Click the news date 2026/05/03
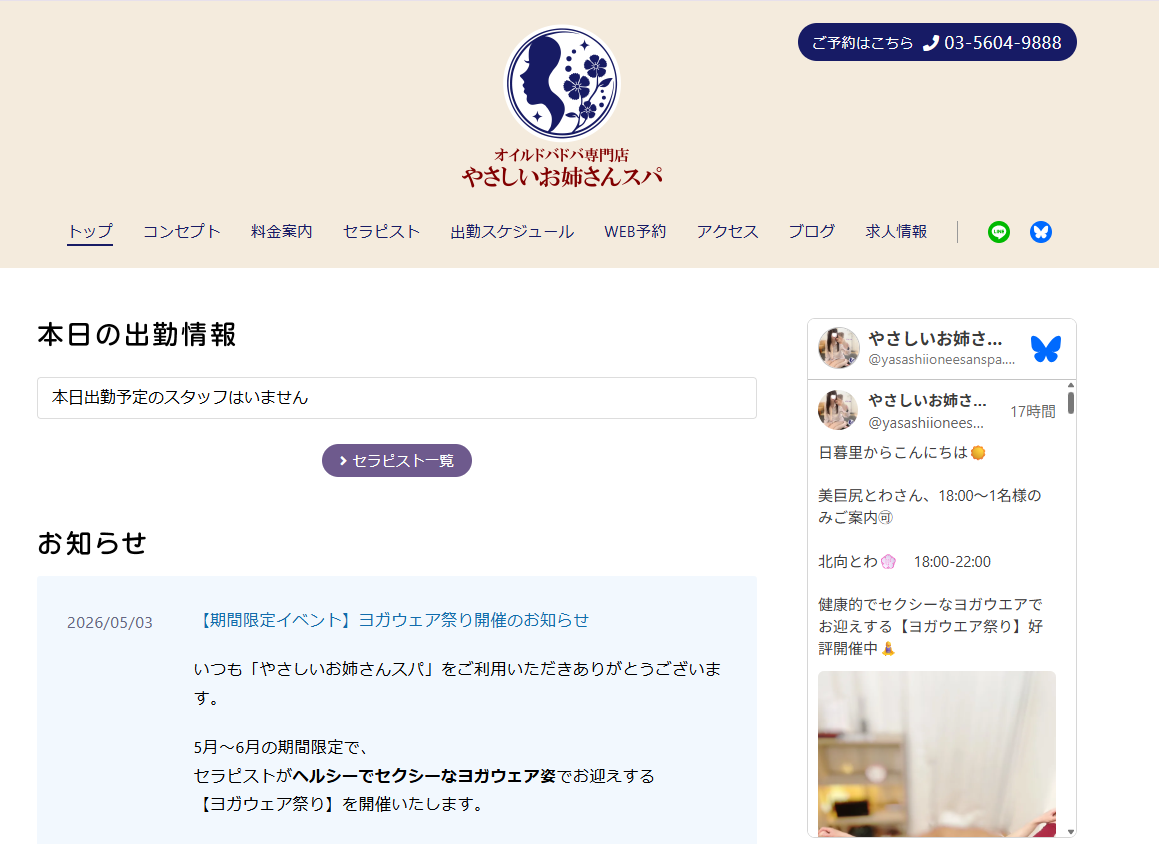This screenshot has width=1159, height=844. point(109,622)
